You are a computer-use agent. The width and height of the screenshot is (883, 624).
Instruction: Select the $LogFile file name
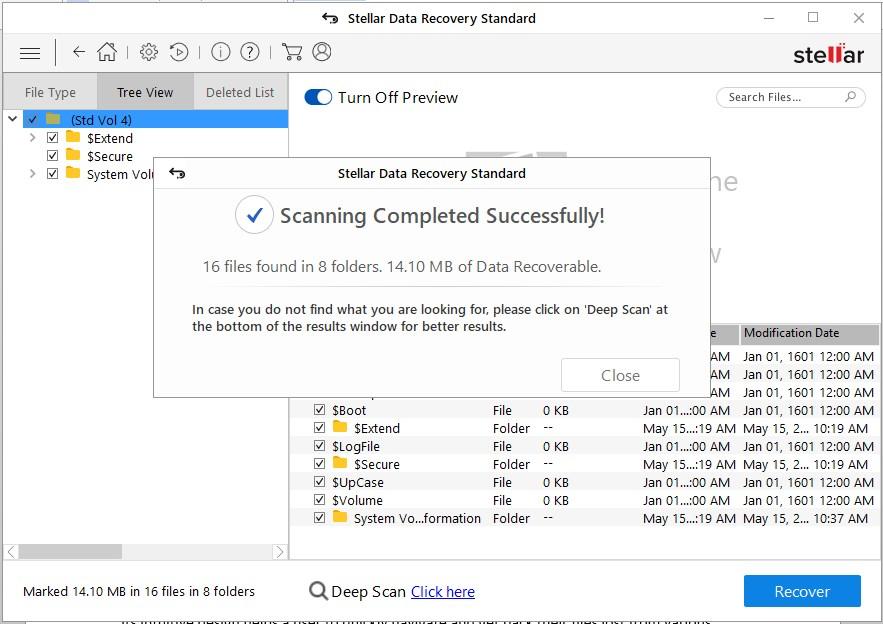(x=355, y=447)
